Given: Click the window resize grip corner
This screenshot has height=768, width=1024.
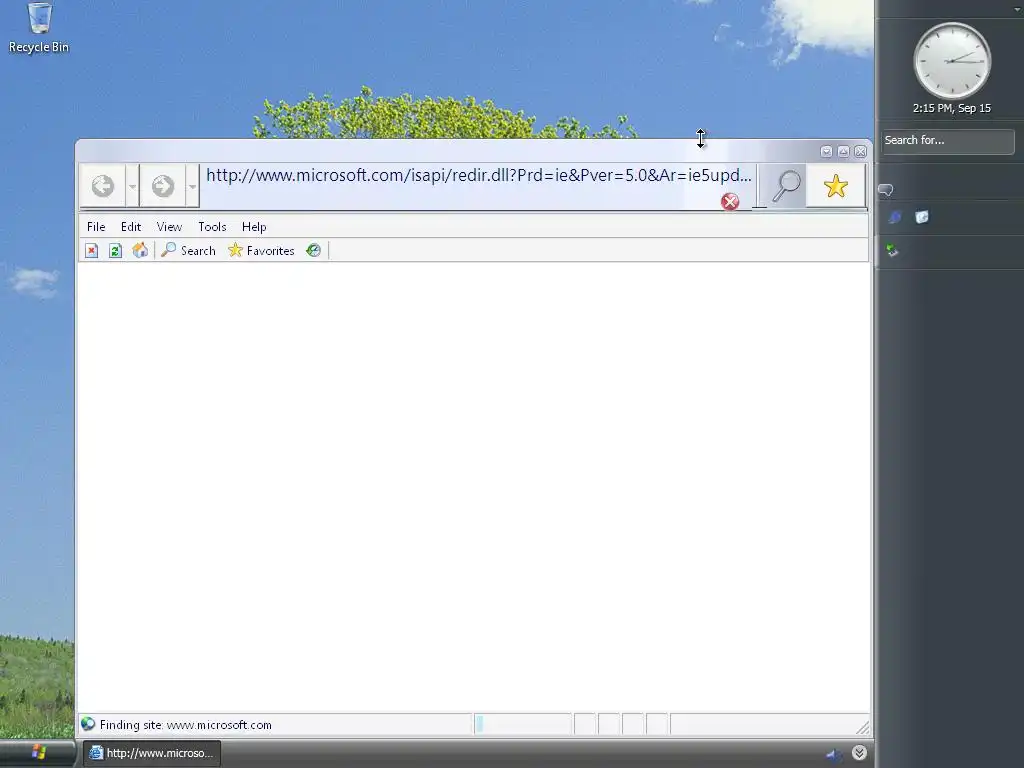Looking at the screenshot, I should point(863,727).
